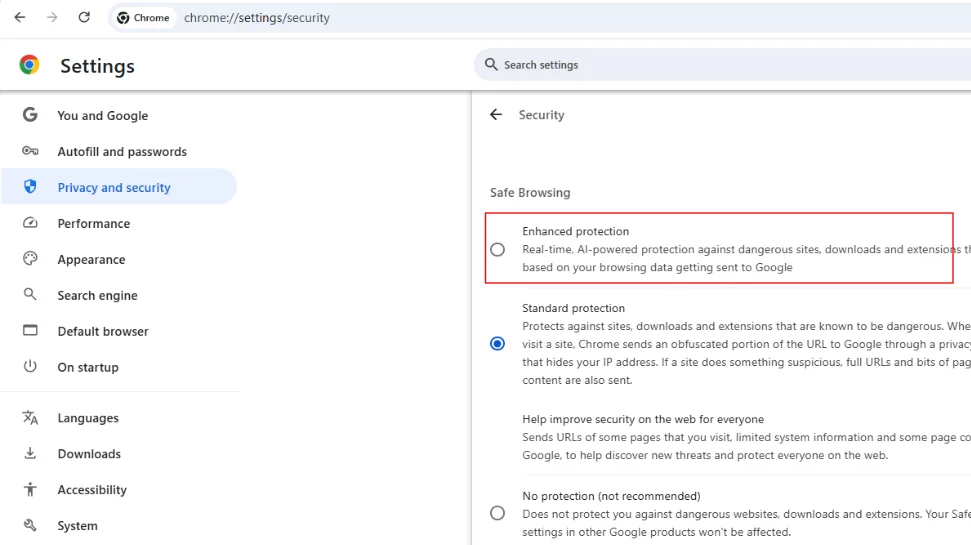
Task: Select the Standard protection radio button
Action: 497,344
